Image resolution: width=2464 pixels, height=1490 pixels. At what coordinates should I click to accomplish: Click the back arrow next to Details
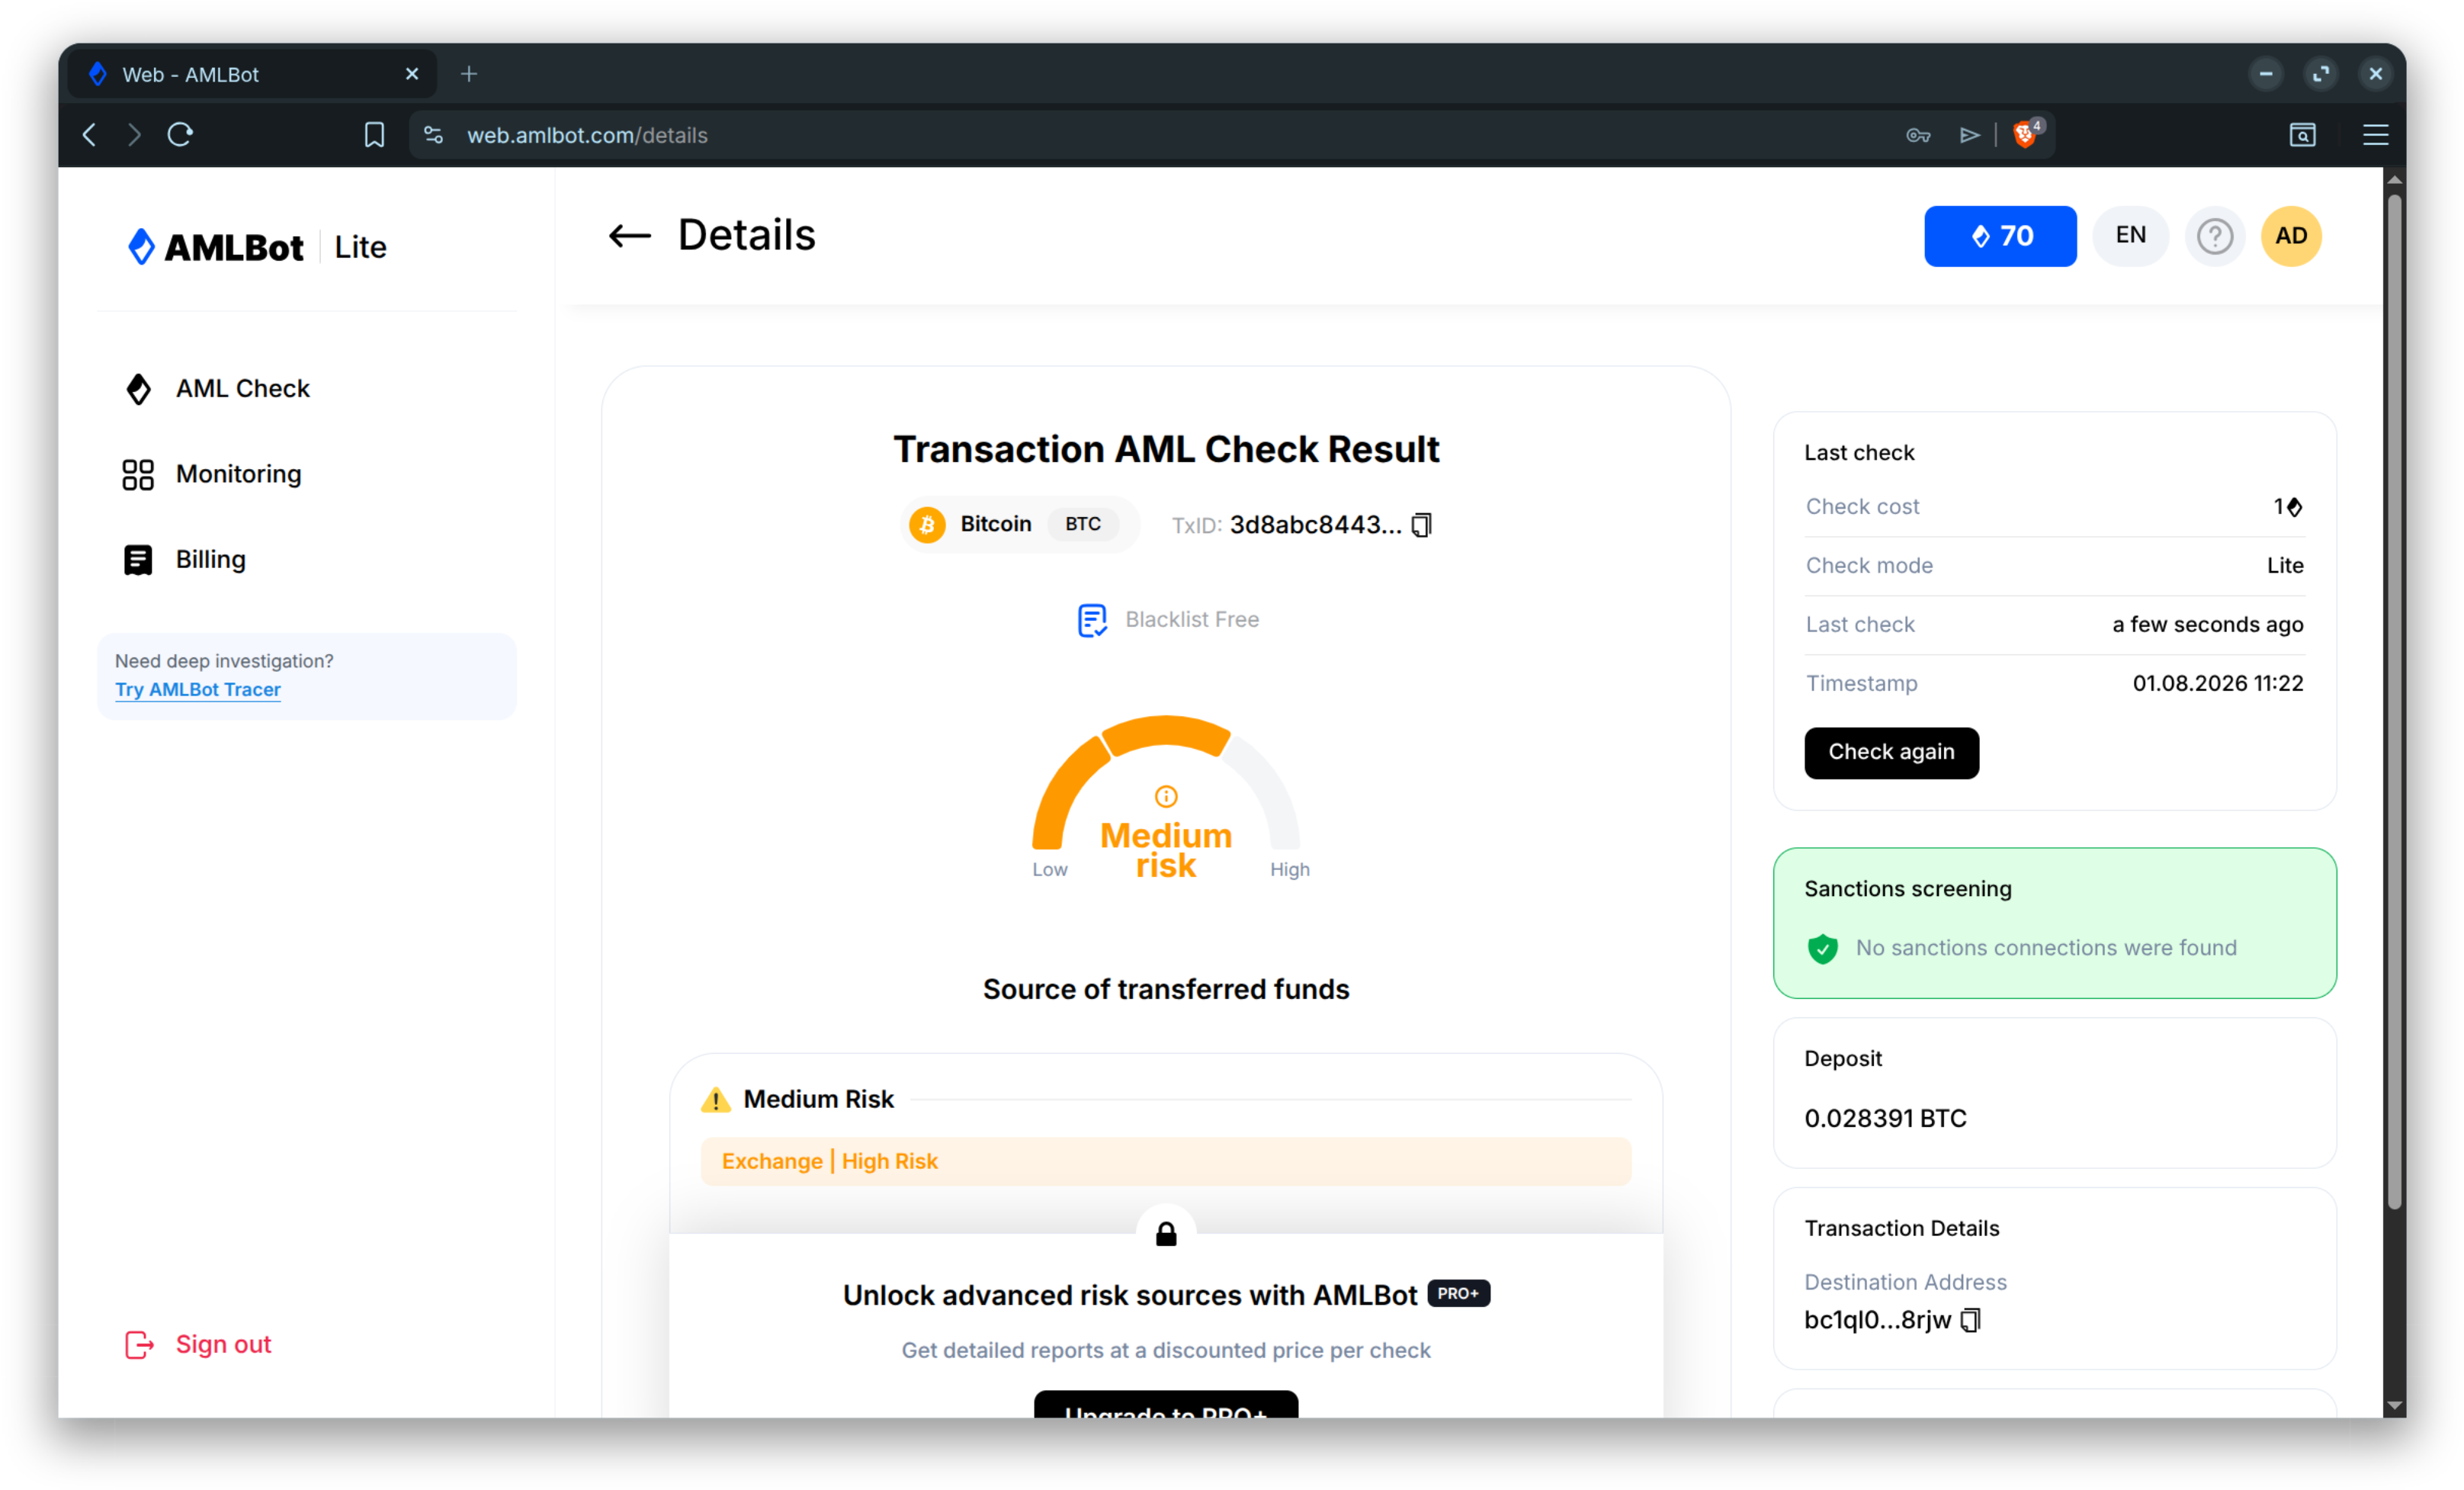(629, 236)
